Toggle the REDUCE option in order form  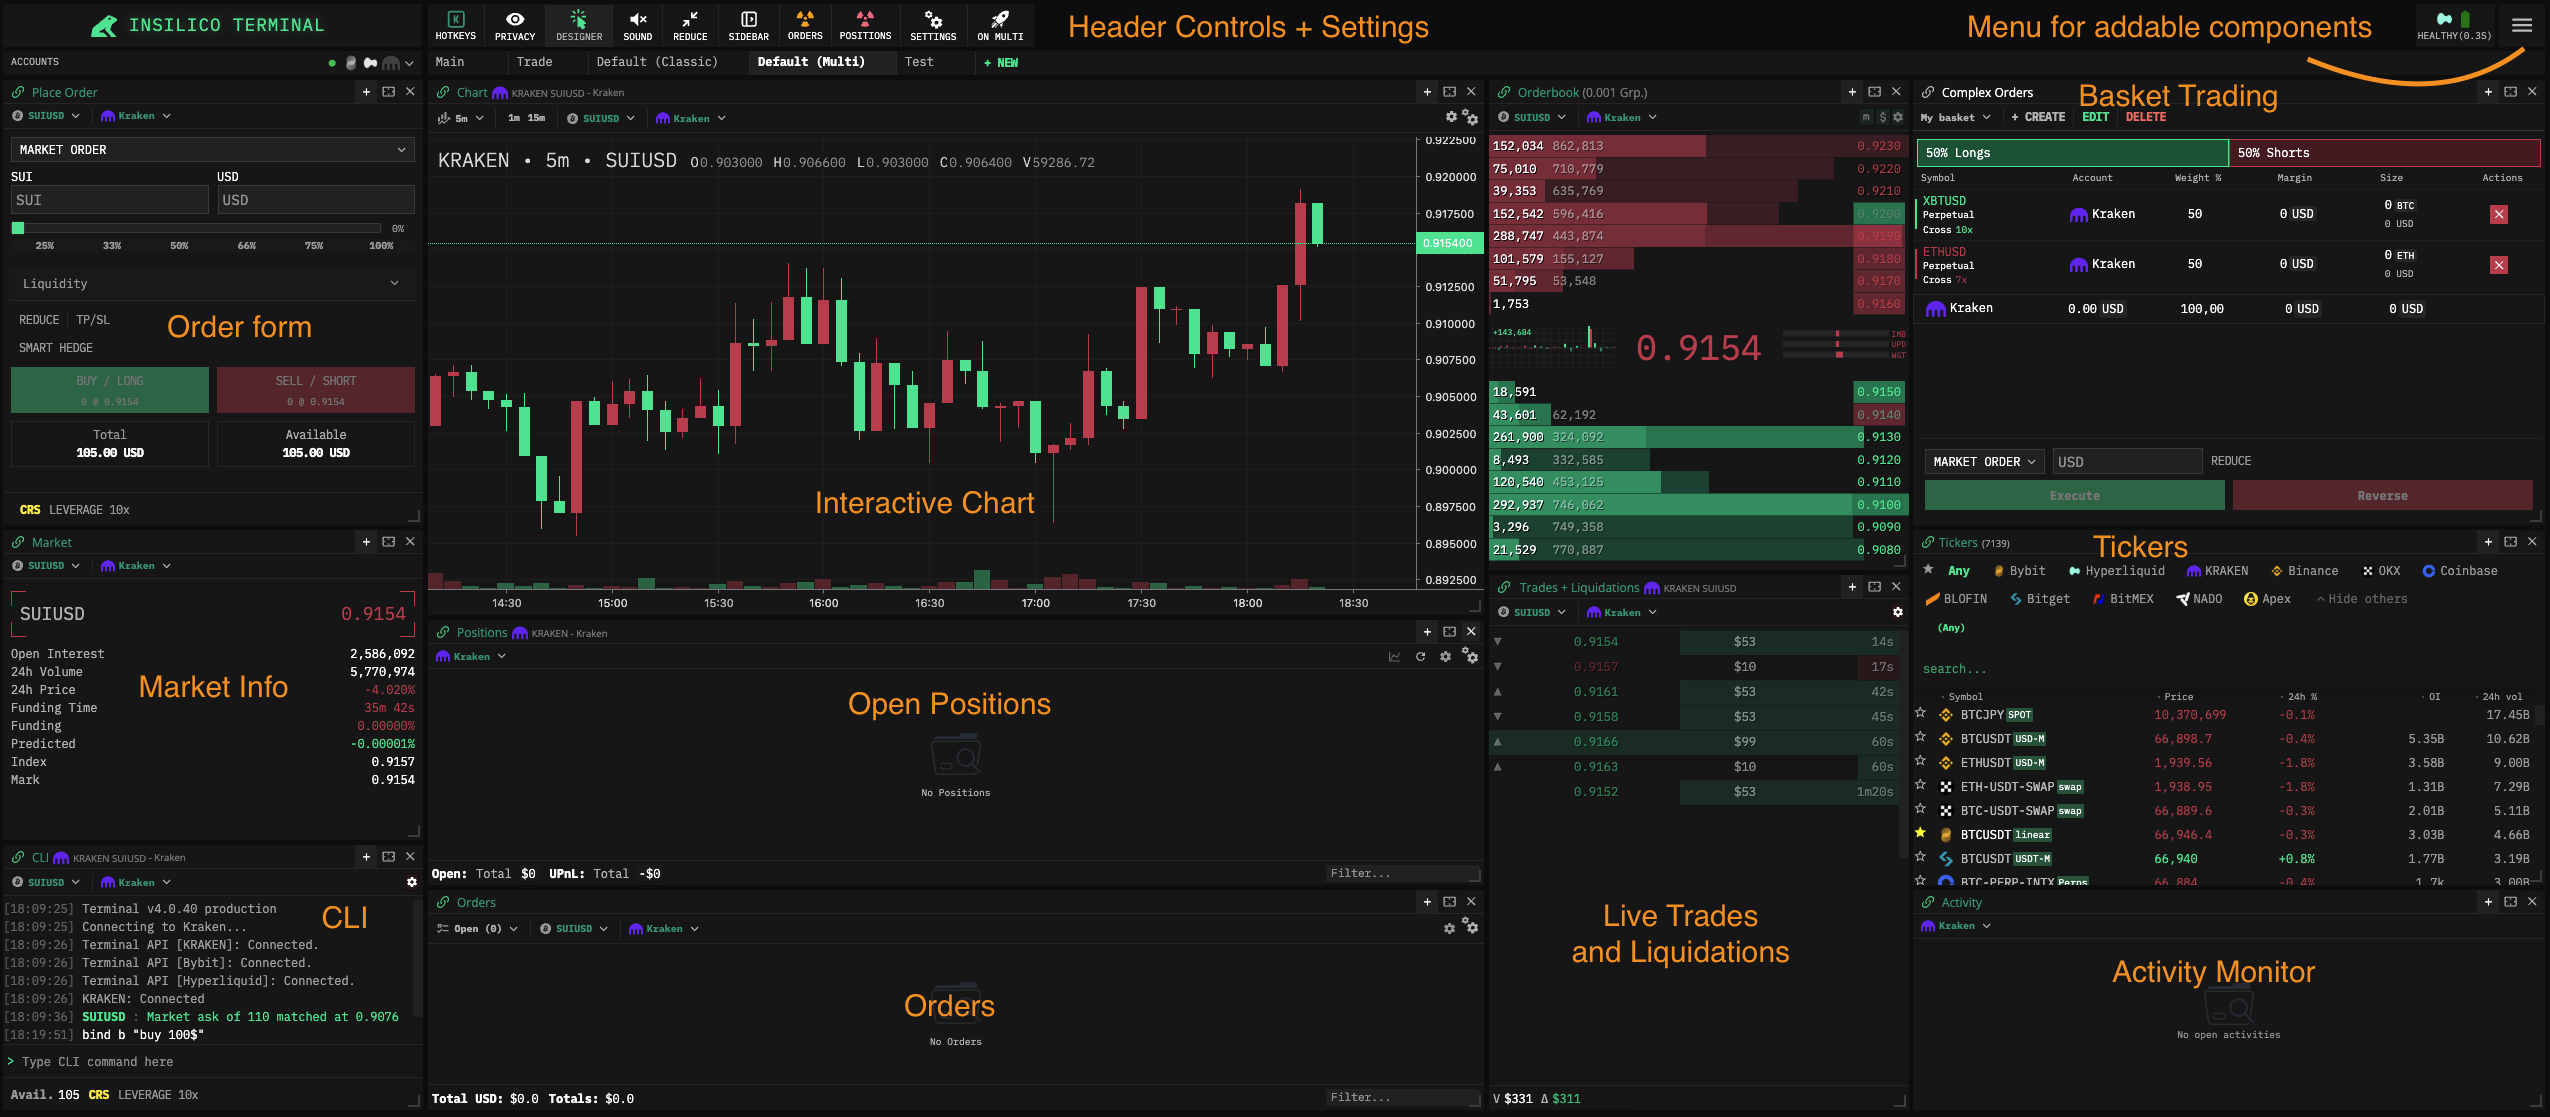click(39, 320)
